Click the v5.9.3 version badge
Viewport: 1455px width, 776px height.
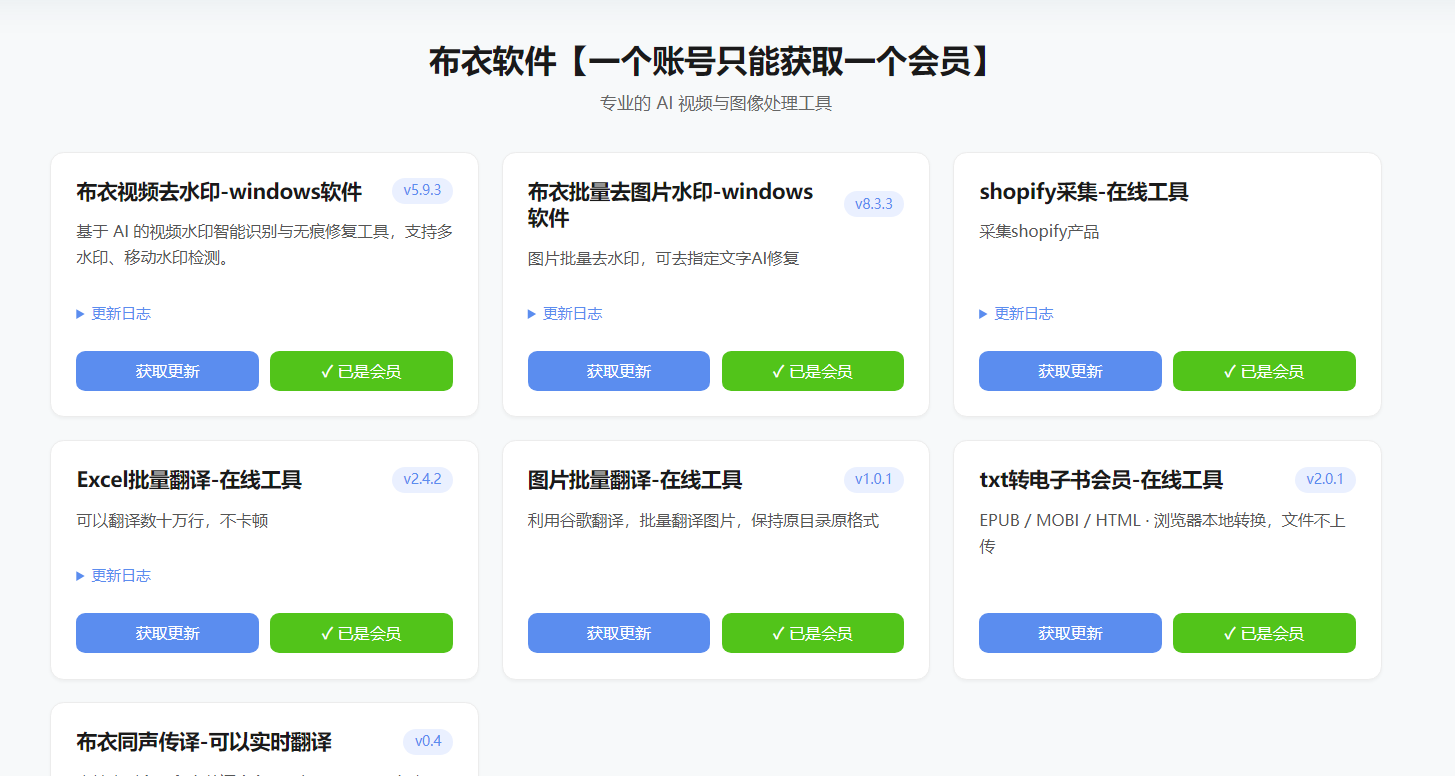coord(422,190)
